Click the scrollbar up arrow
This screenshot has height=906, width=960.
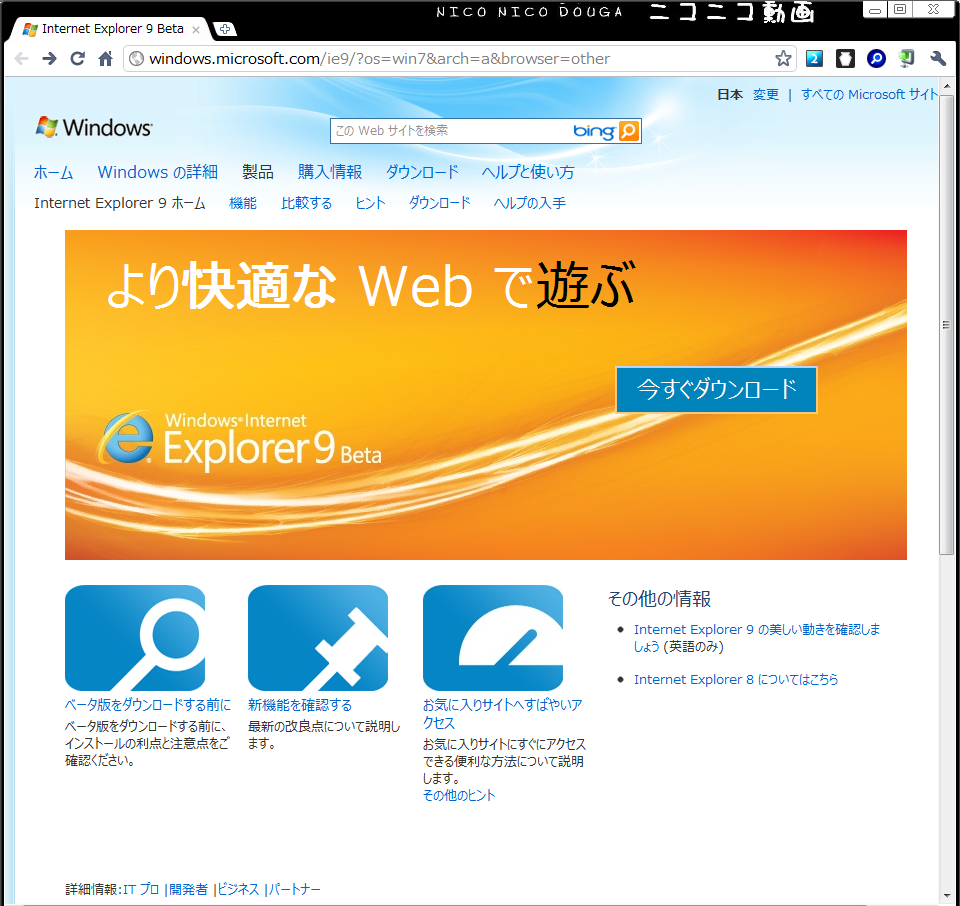(946, 86)
